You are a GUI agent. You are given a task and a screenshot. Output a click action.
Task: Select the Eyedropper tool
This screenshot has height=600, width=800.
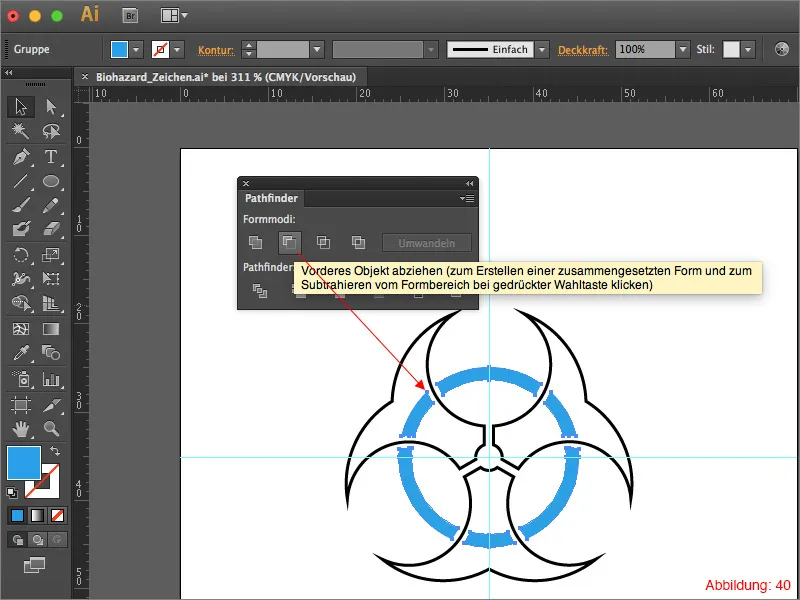coord(21,353)
